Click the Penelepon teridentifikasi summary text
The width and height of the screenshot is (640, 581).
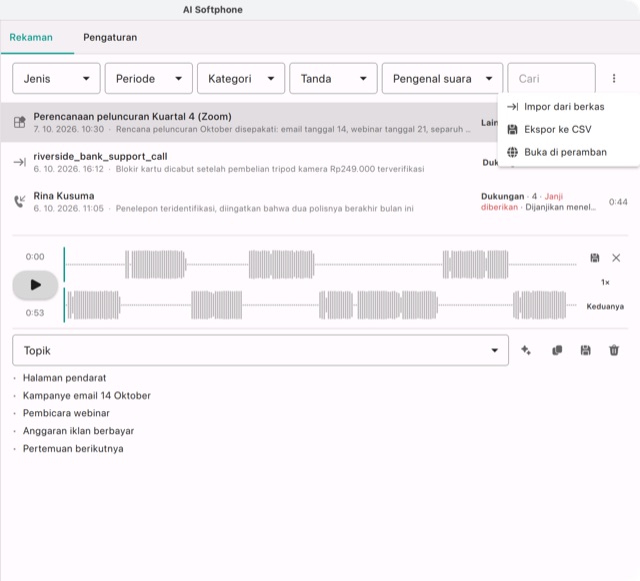click(x=264, y=209)
